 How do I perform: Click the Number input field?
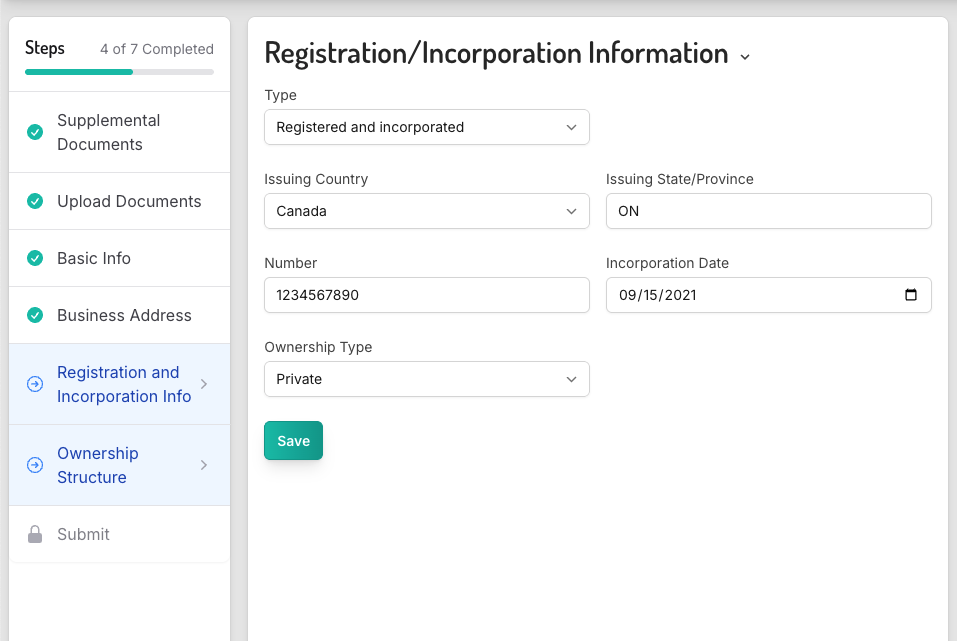pyautogui.click(x=426, y=295)
